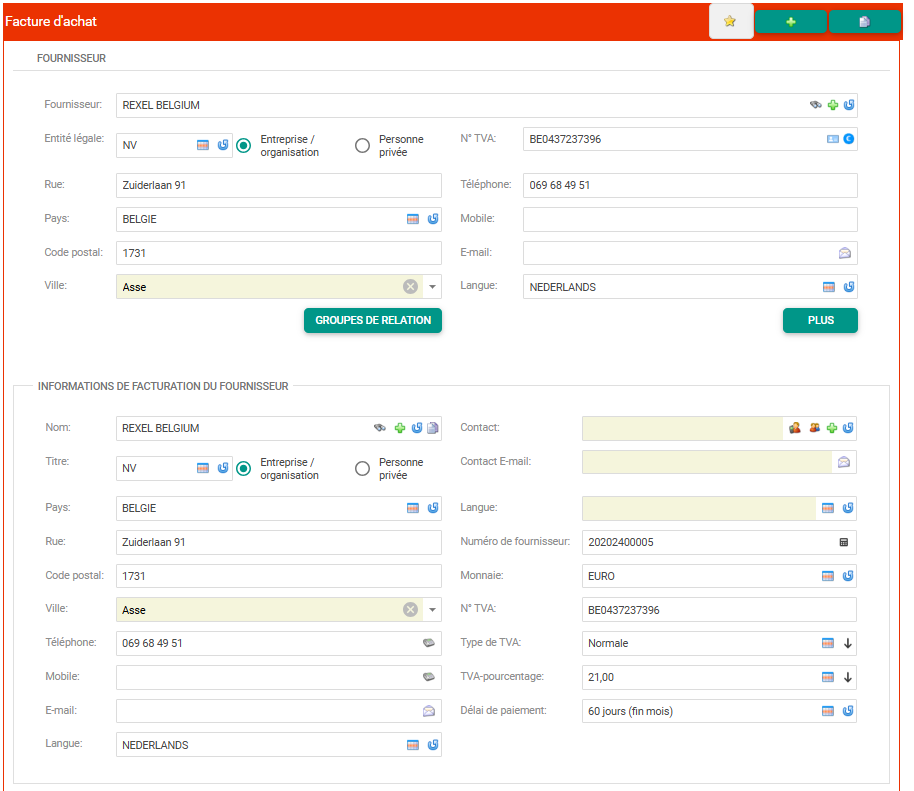Click the phone icon in billing Mobile field

click(x=428, y=677)
